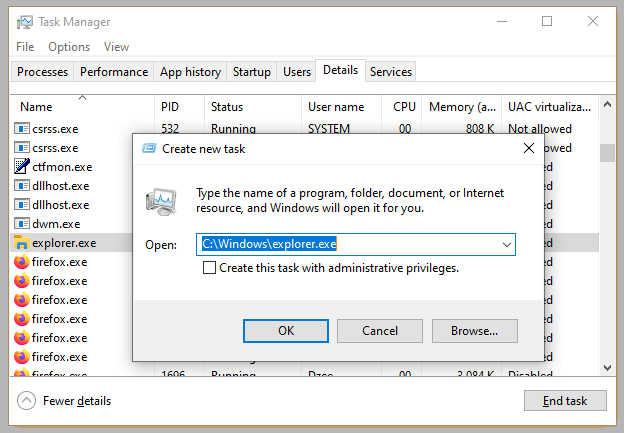Click the computer monitor icon in the dialog

[x=161, y=201]
